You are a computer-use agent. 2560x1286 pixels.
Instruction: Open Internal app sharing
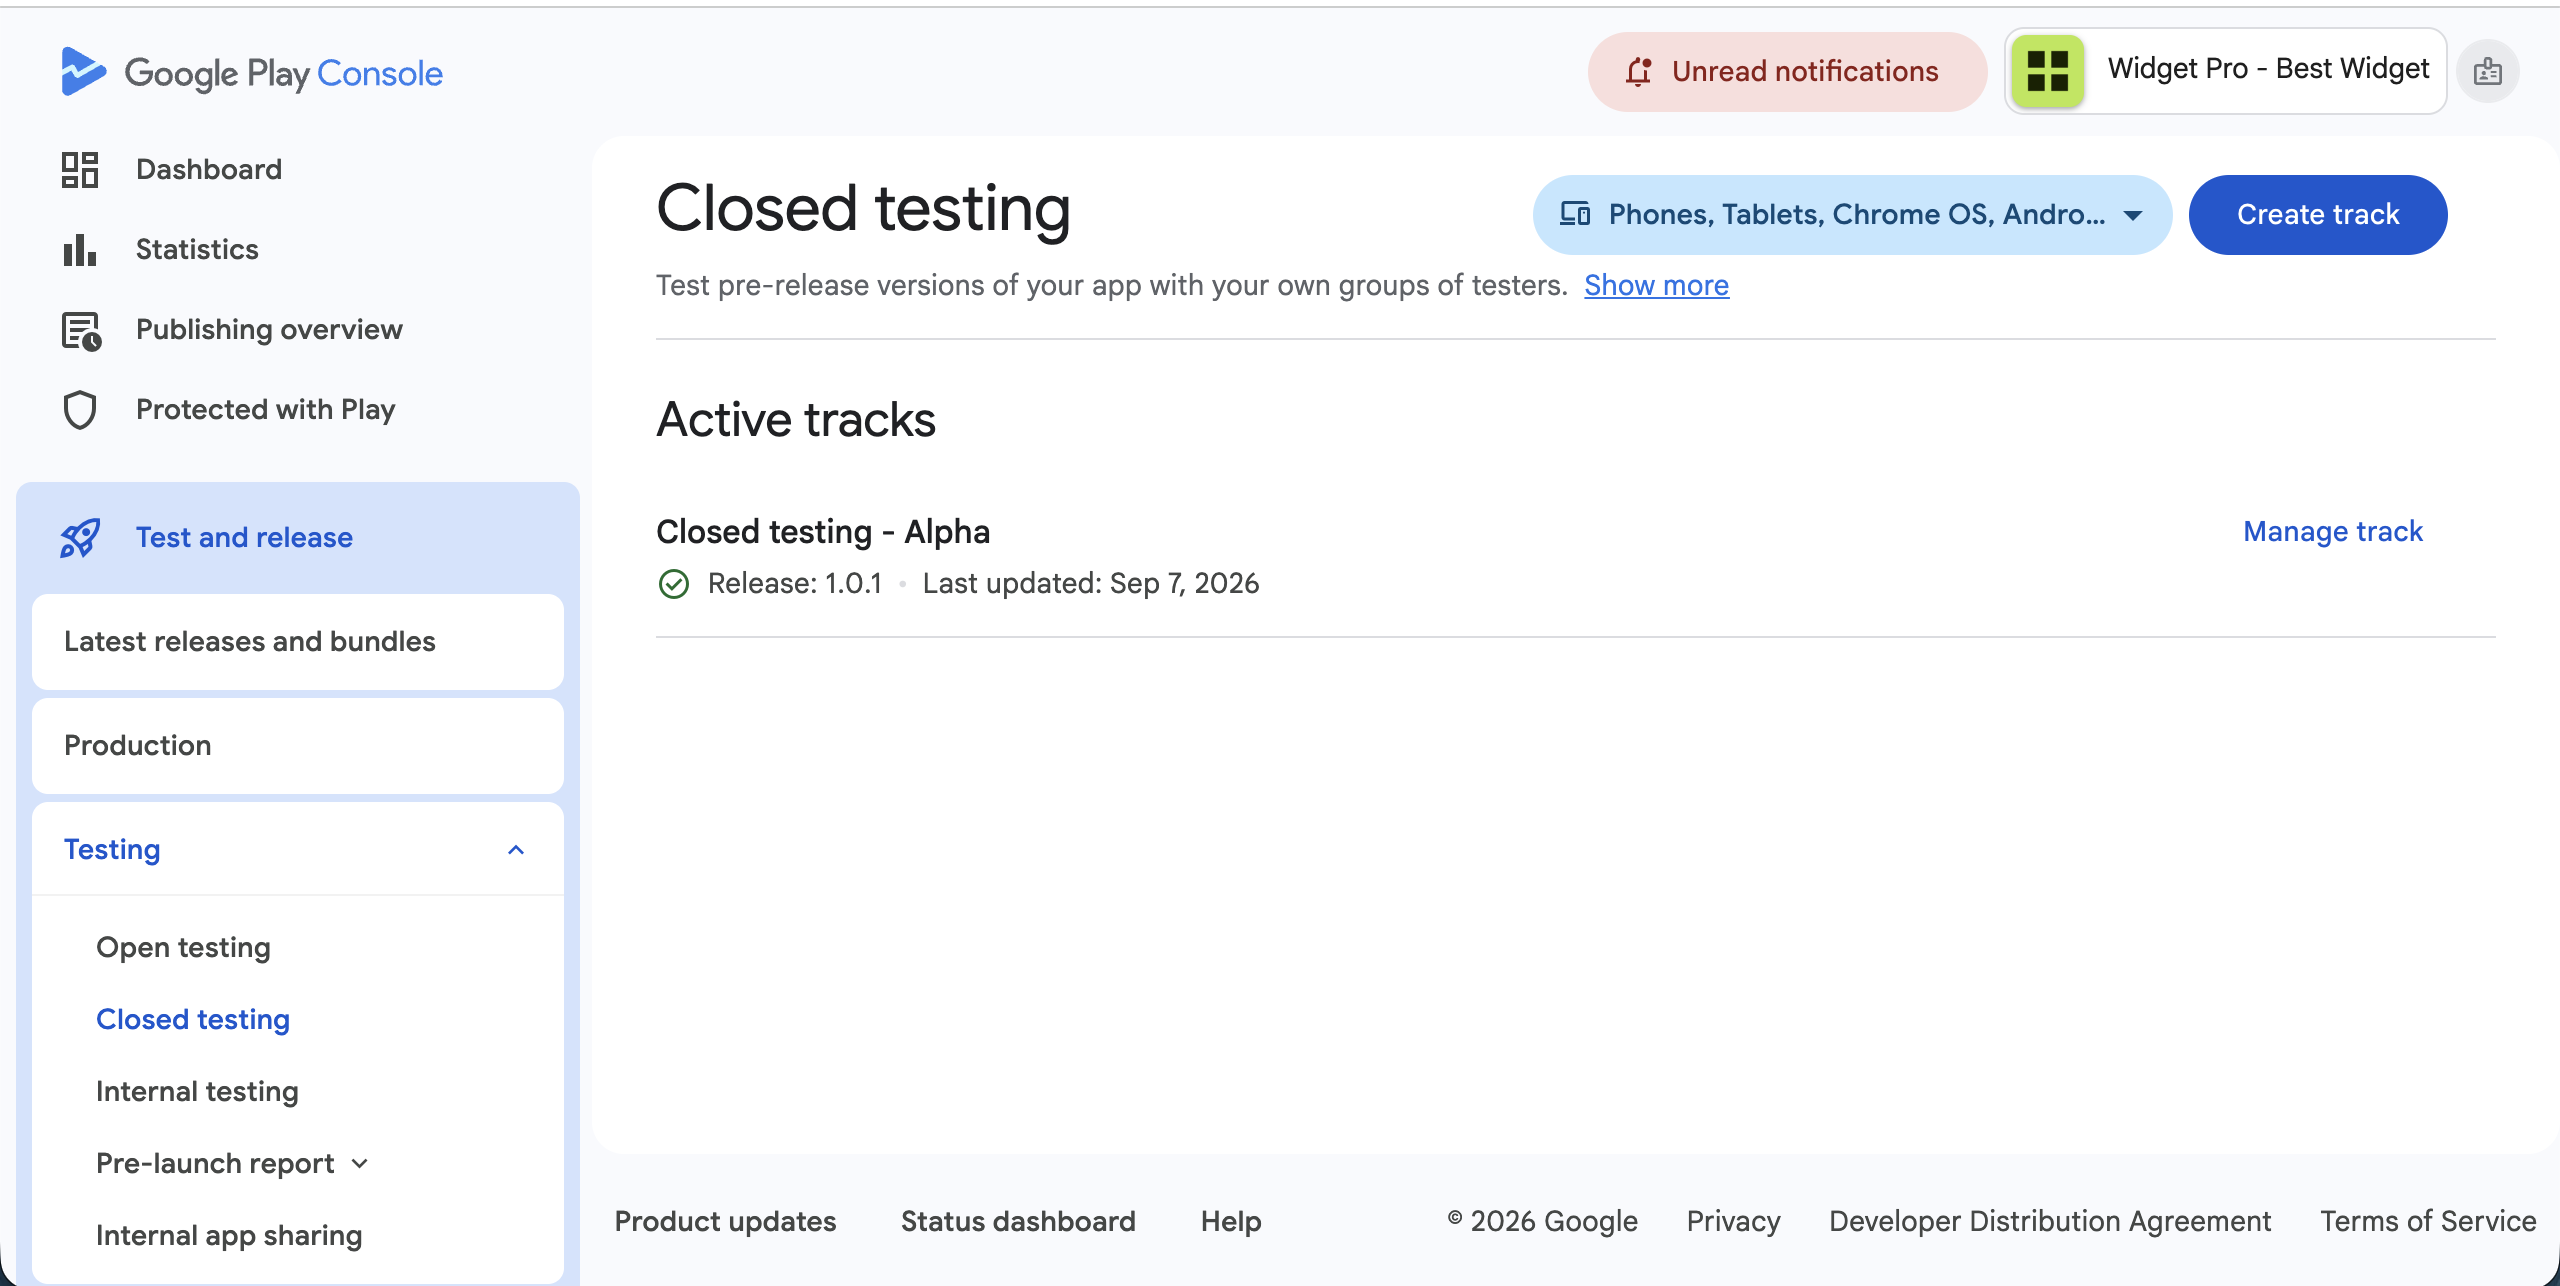[x=229, y=1236]
